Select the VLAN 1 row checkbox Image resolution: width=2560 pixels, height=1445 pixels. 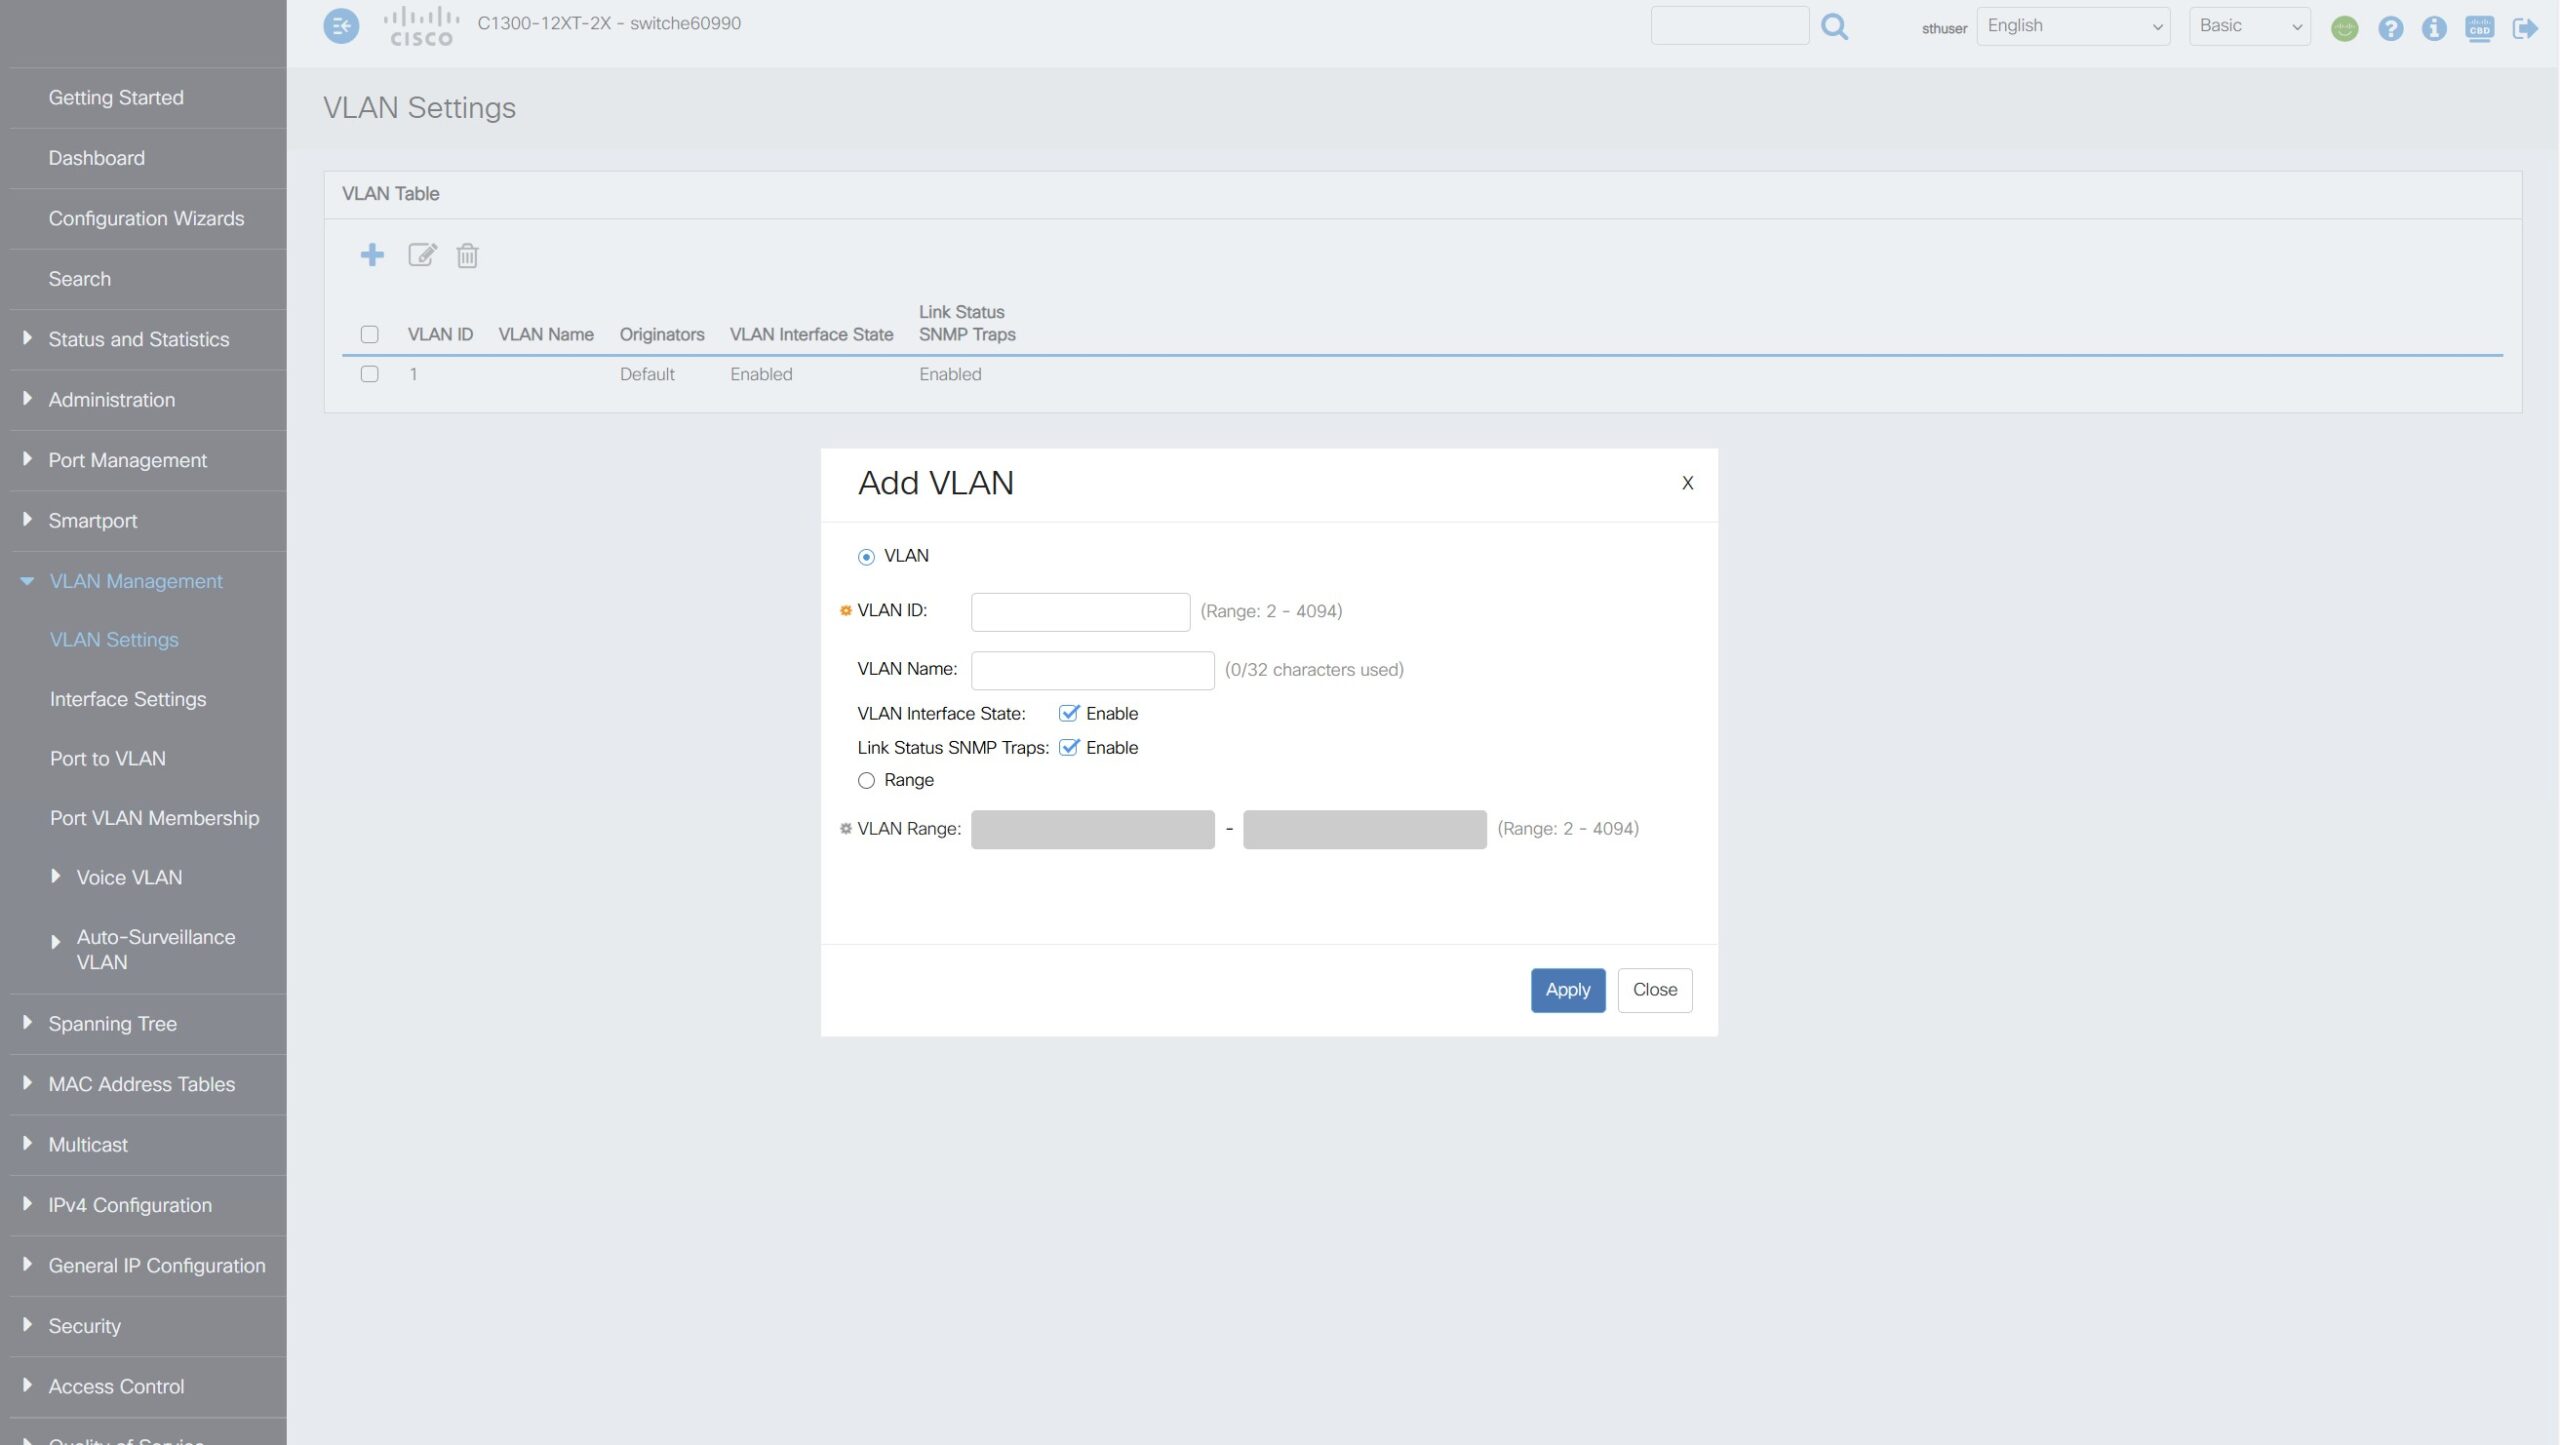point(370,374)
